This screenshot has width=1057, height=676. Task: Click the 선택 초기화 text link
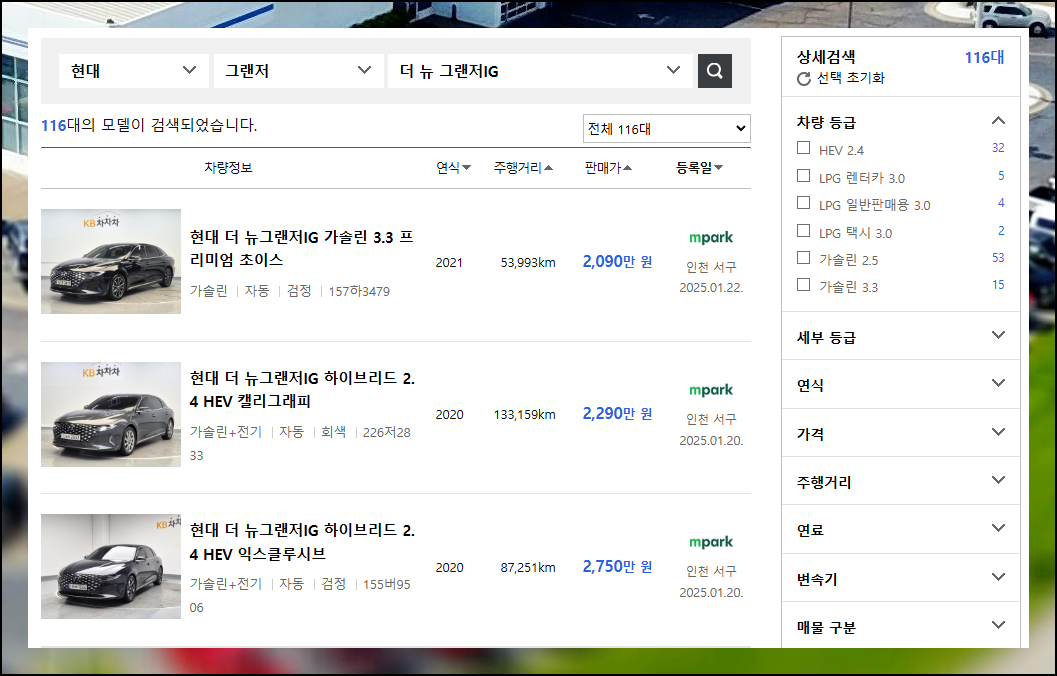pyautogui.click(x=850, y=78)
